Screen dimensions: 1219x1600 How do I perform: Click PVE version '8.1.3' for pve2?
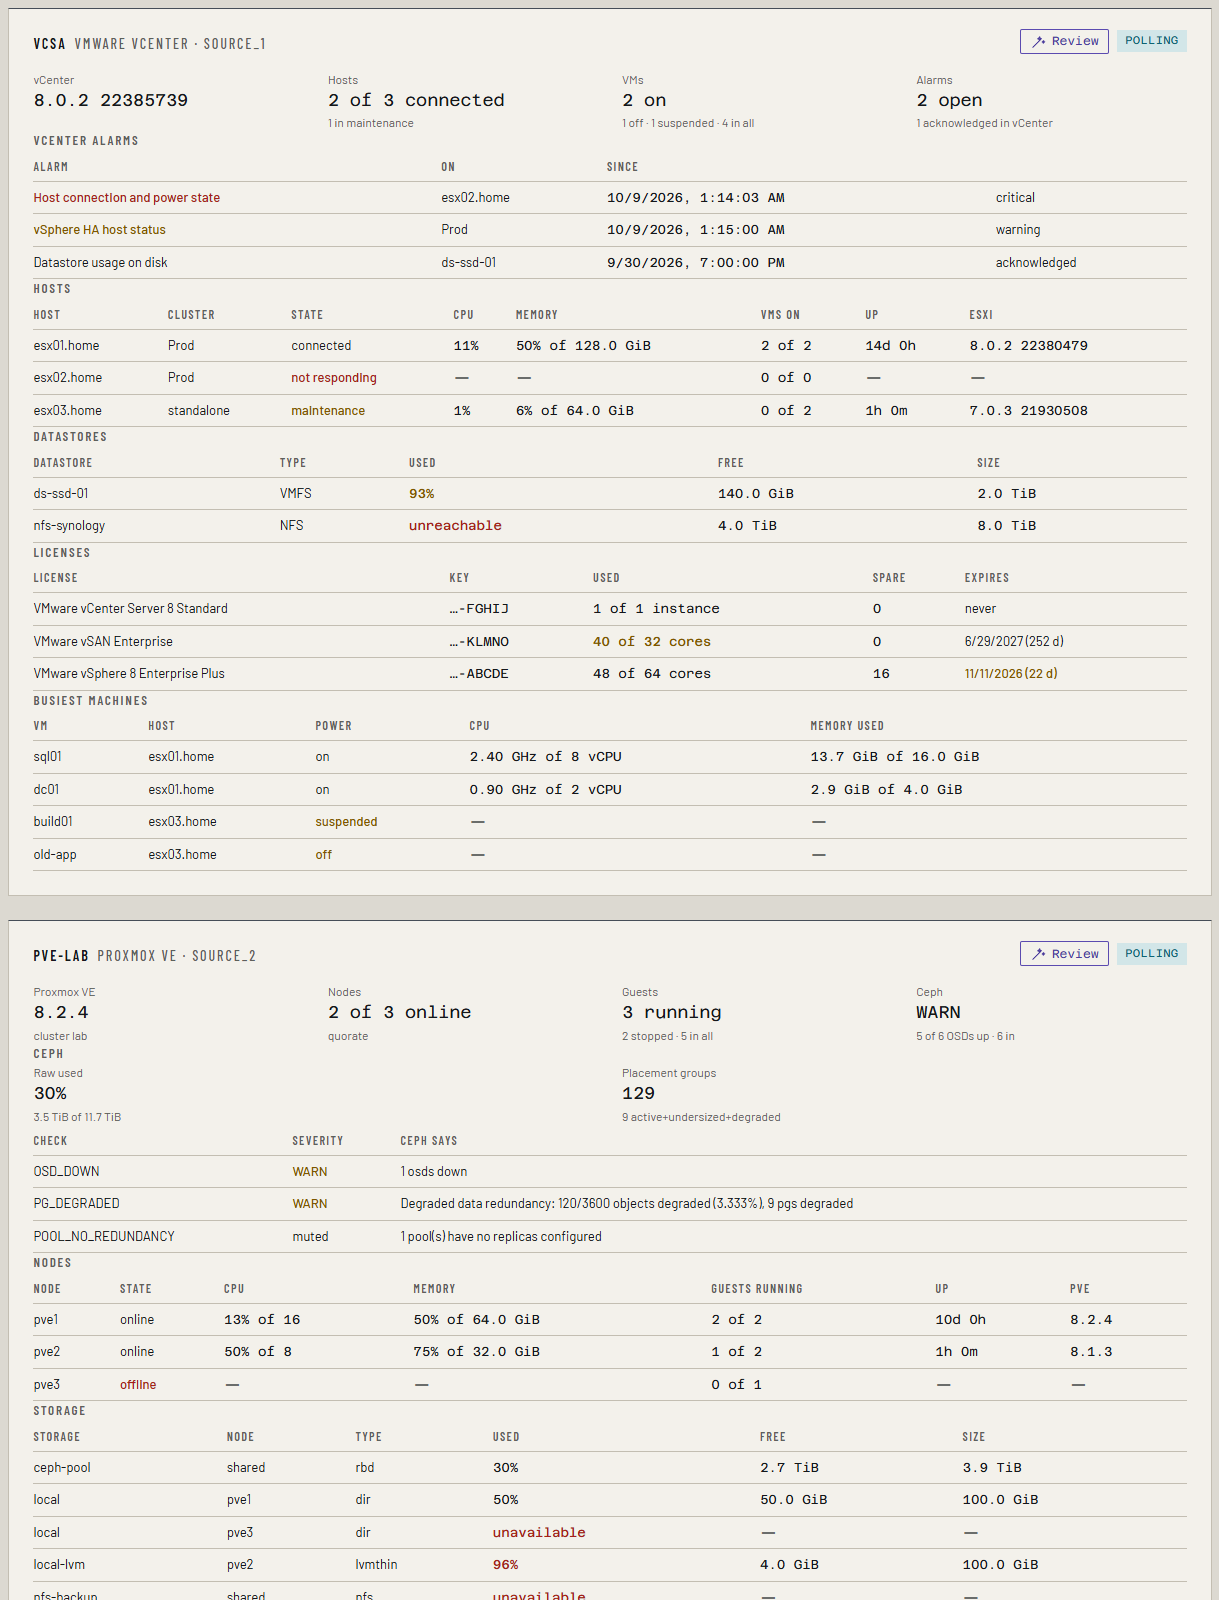(1091, 1352)
